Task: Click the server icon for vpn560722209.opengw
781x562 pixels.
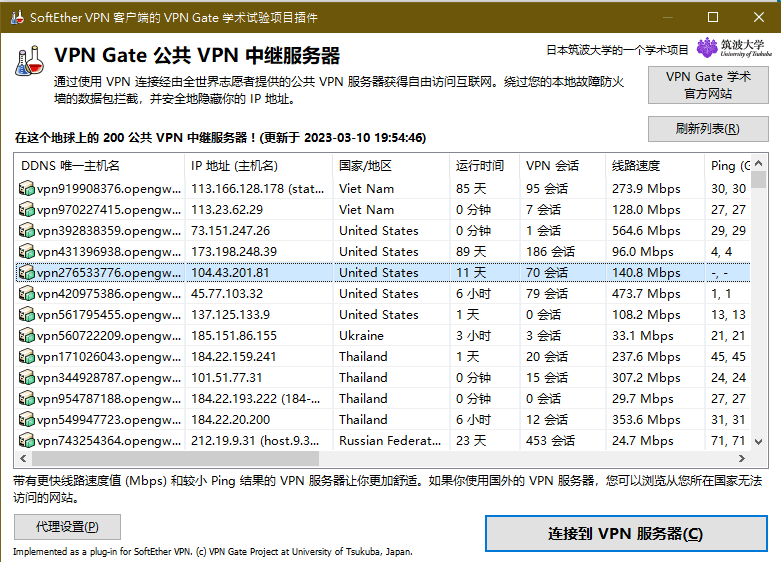Action: click(x=26, y=335)
